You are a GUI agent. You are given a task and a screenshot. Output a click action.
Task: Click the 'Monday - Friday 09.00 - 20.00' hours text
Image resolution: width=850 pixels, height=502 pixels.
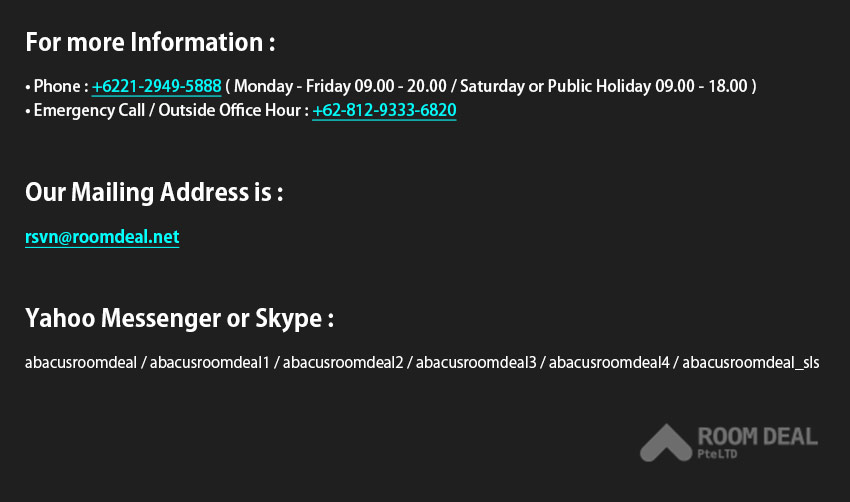(340, 86)
